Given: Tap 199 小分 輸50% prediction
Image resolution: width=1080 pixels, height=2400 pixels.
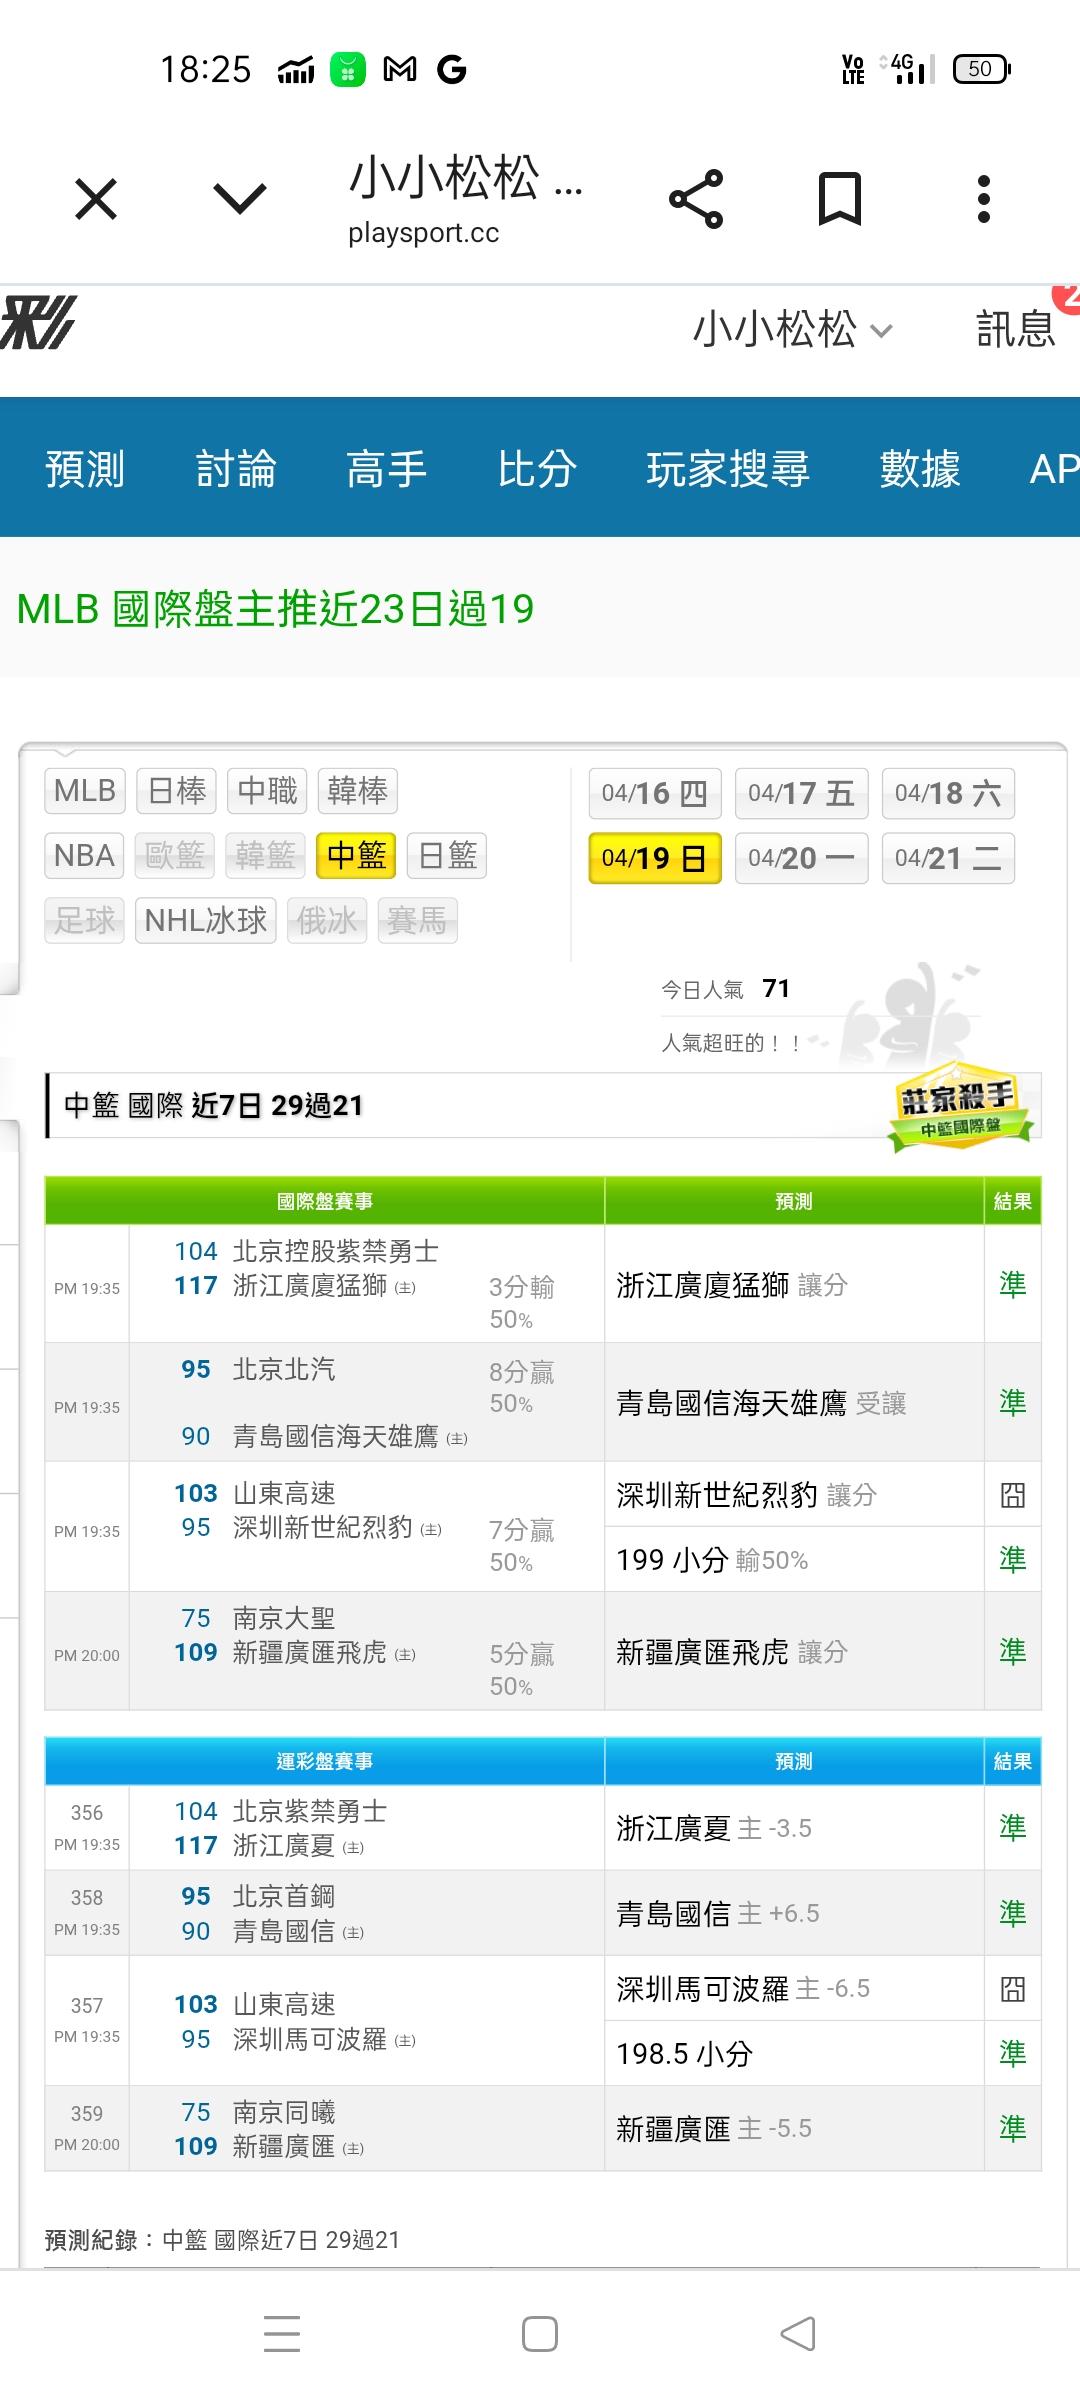Looking at the screenshot, I should [794, 1559].
